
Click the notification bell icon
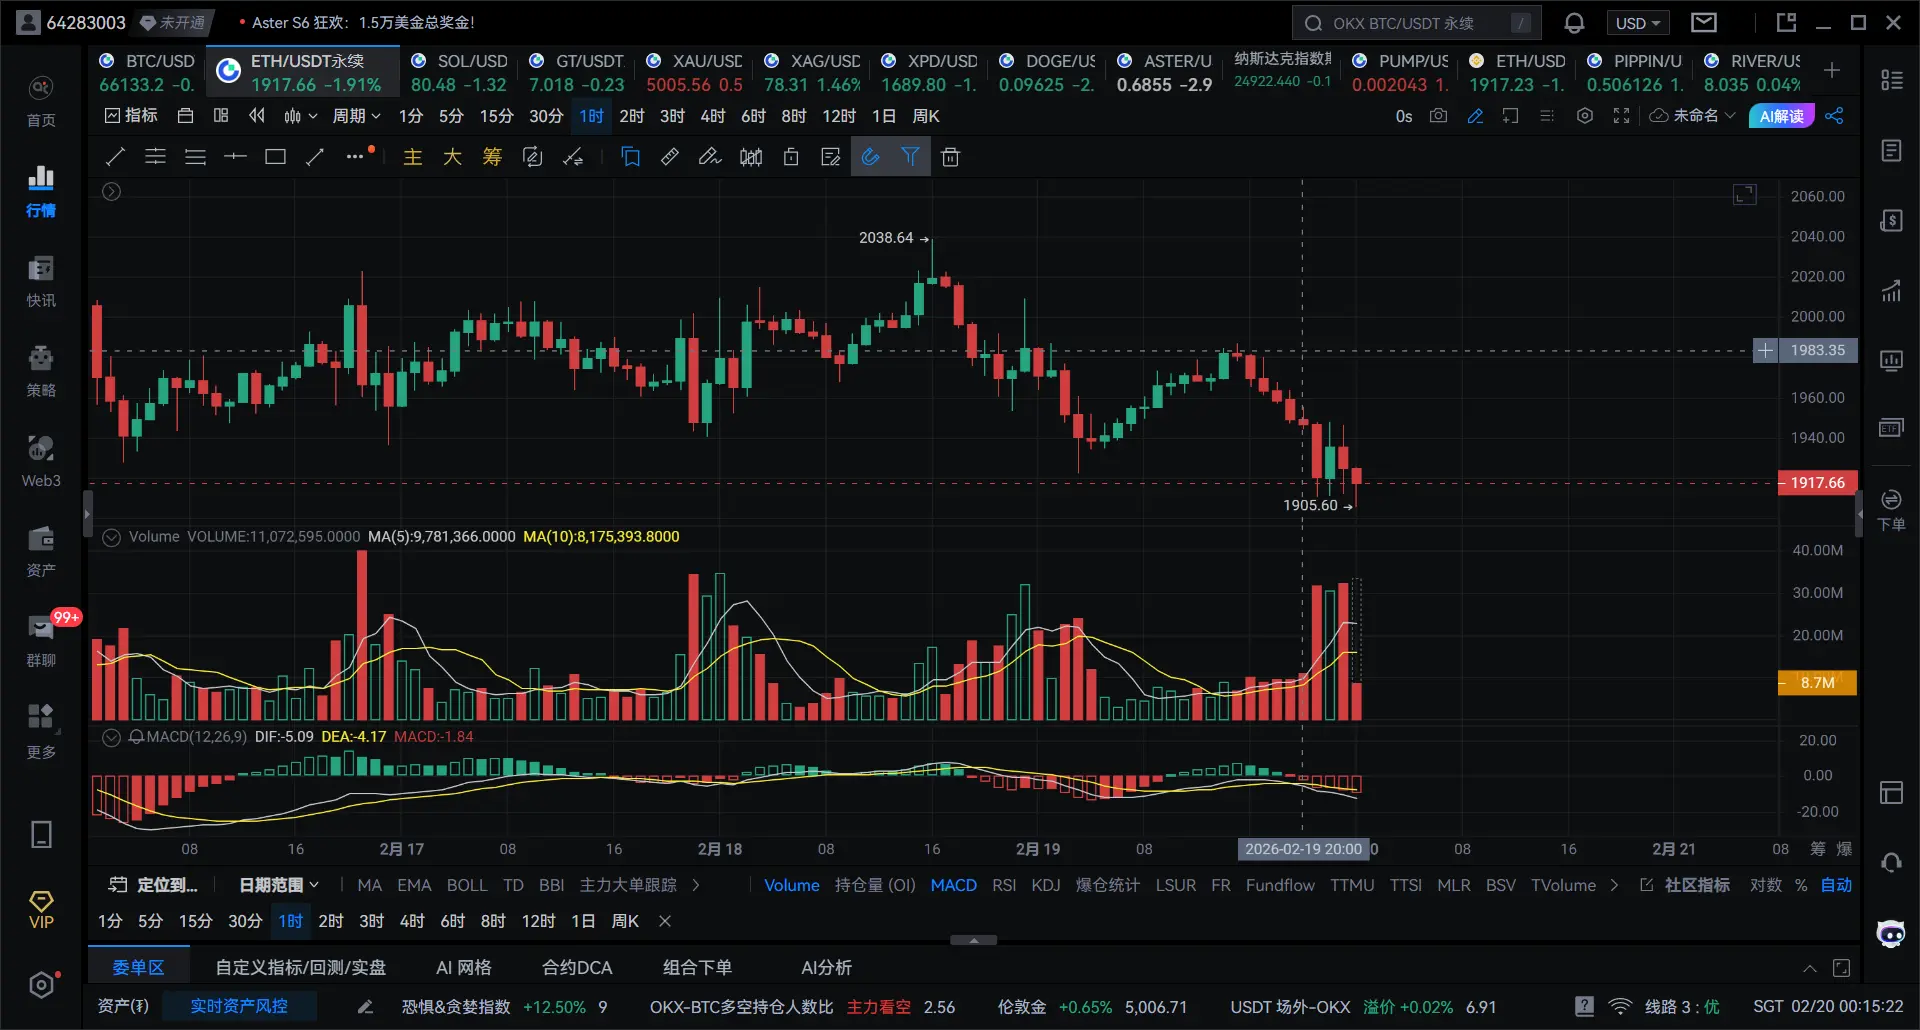coord(1574,23)
